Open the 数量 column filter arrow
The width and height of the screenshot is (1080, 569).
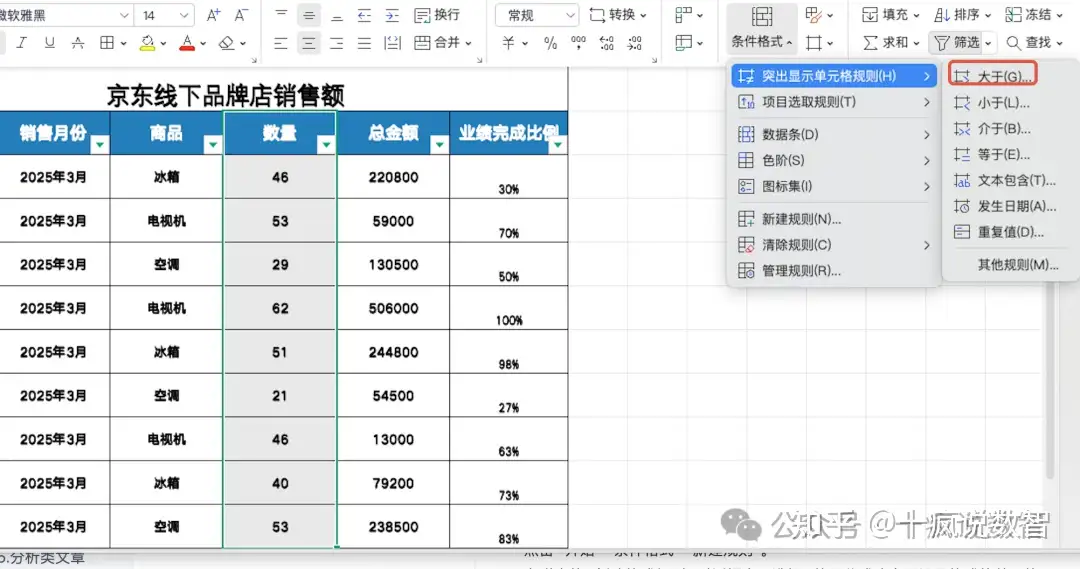tap(326, 144)
